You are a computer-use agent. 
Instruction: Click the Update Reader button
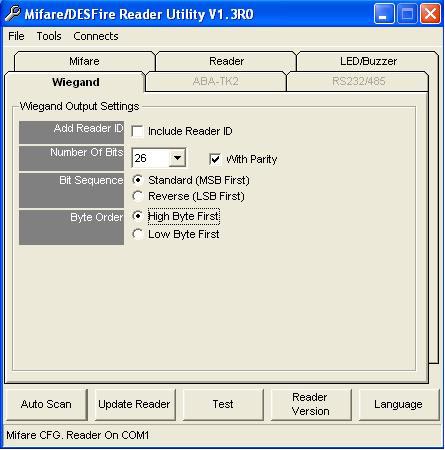(134, 404)
